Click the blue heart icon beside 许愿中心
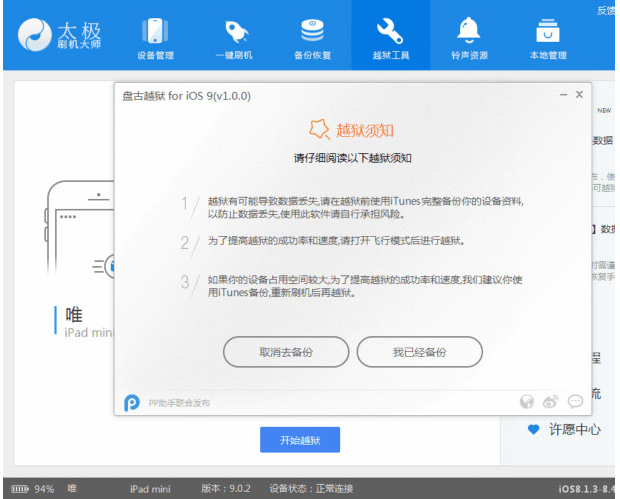Image resolution: width=620 pixels, height=499 pixels. [533, 429]
